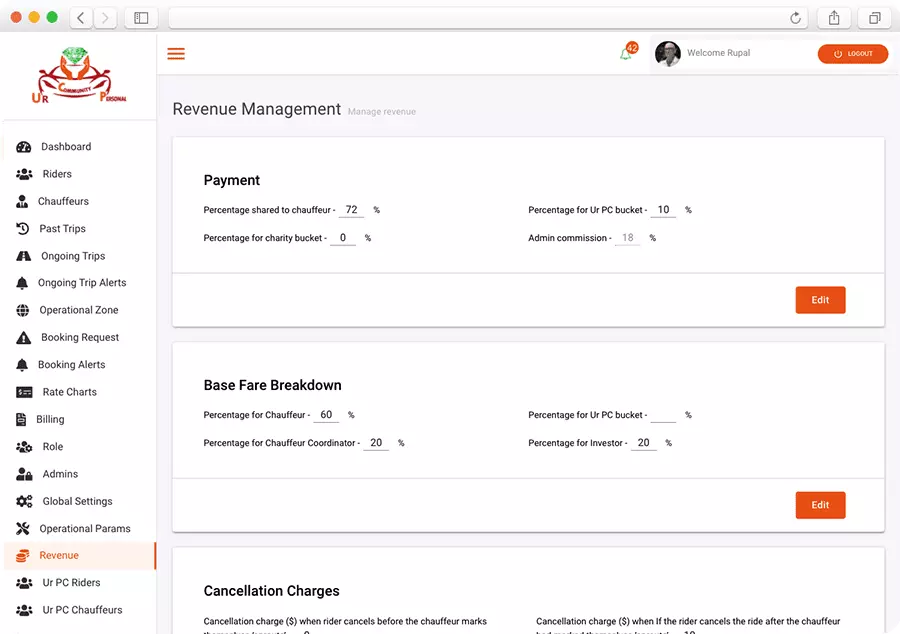Click the charity bucket percentage field showing 0
The height and width of the screenshot is (634, 900).
click(343, 238)
